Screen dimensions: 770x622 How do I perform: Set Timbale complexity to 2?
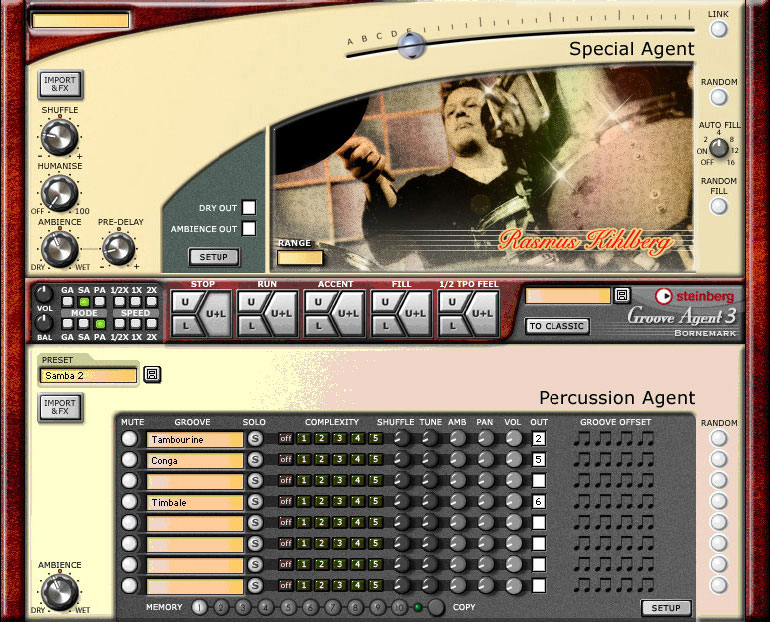322,501
